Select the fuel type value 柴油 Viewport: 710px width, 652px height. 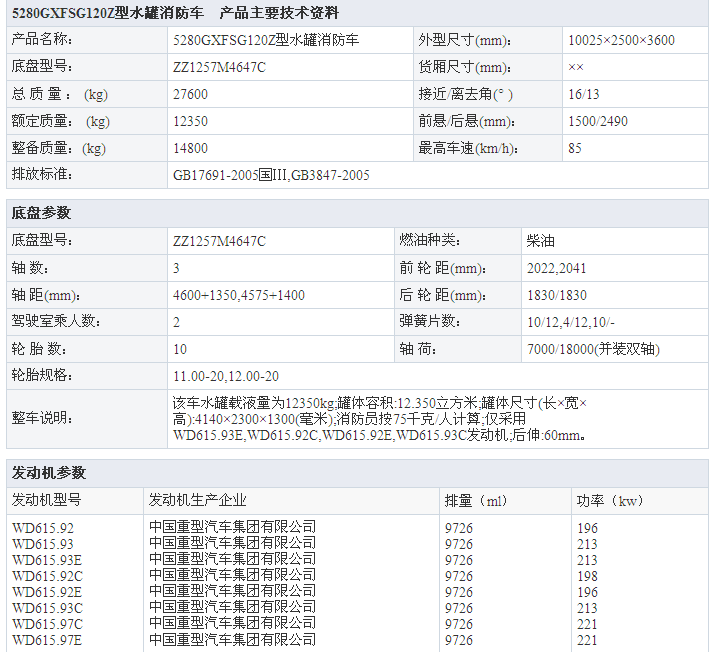[540, 241]
